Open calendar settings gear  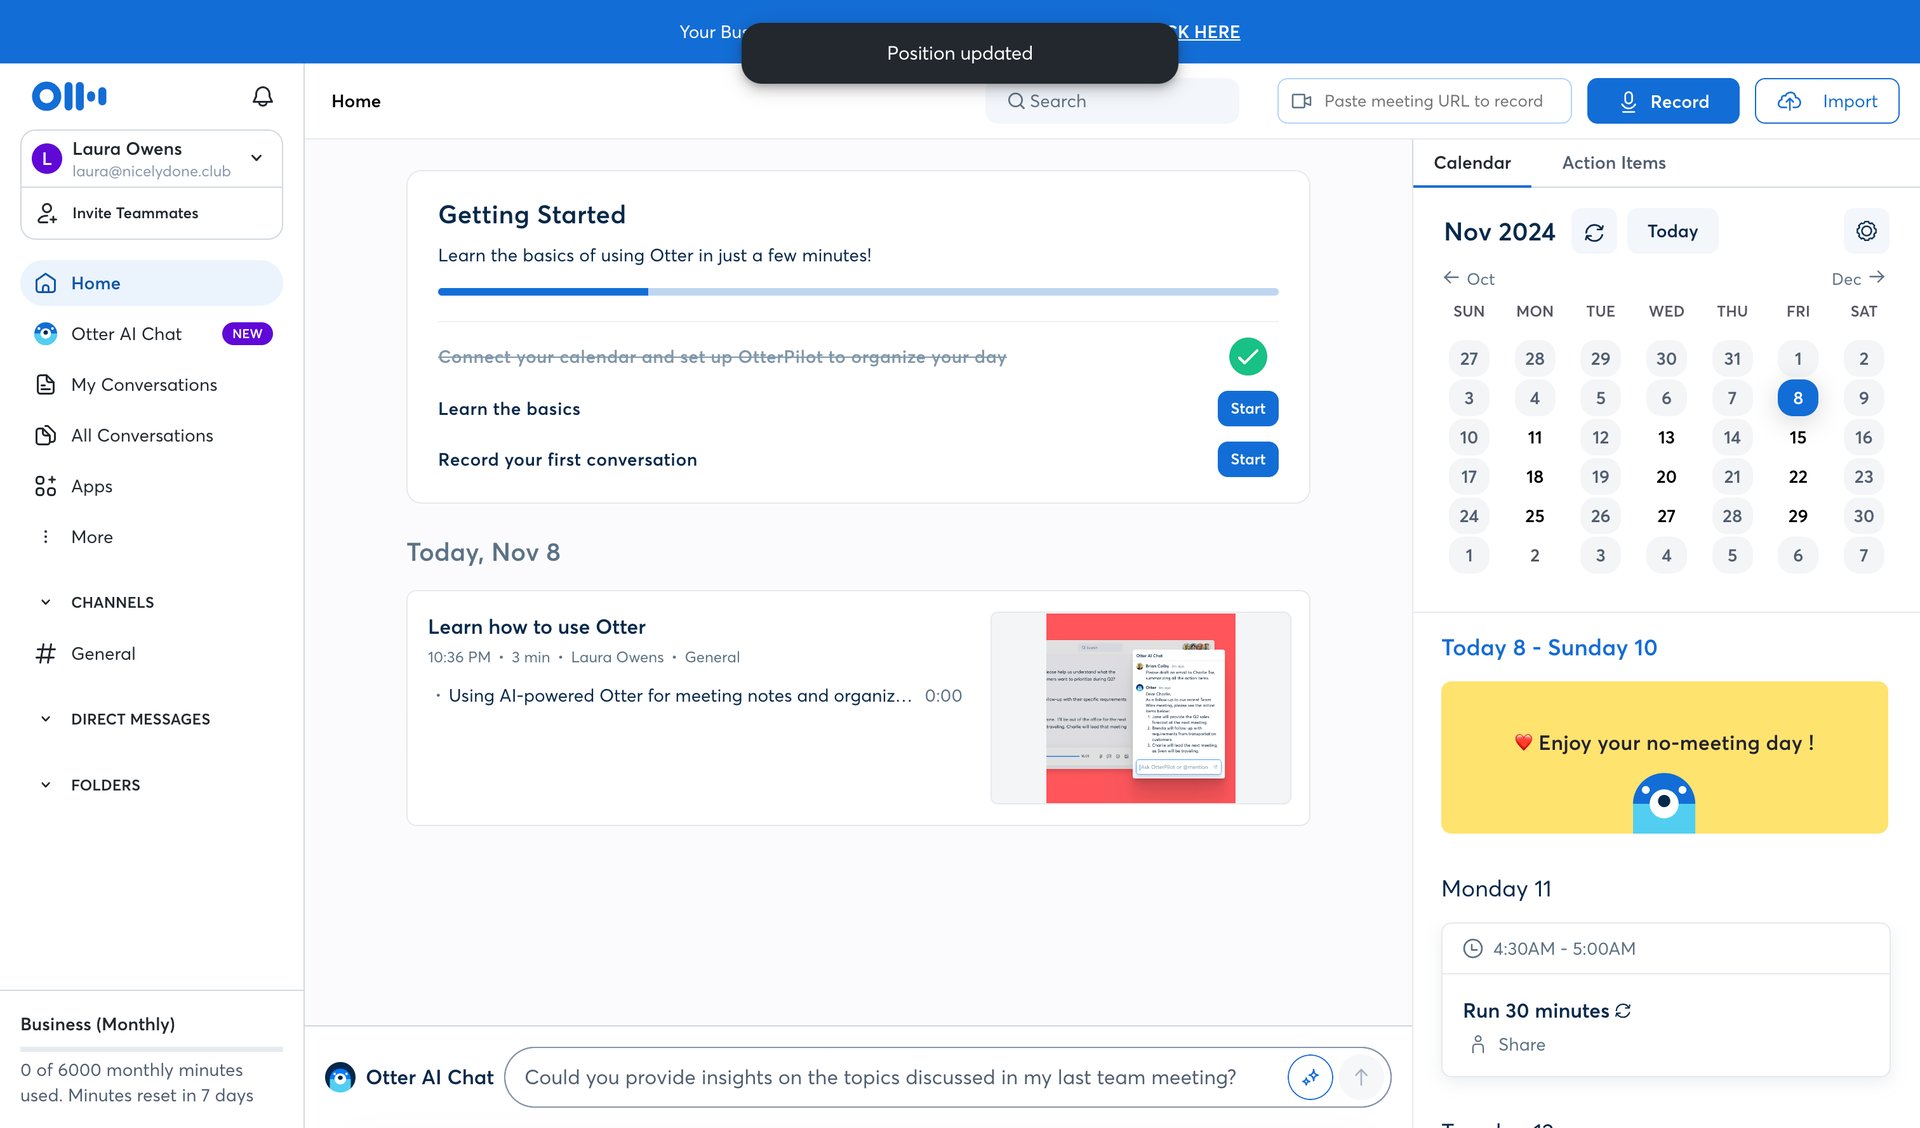pyautogui.click(x=1866, y=230)
